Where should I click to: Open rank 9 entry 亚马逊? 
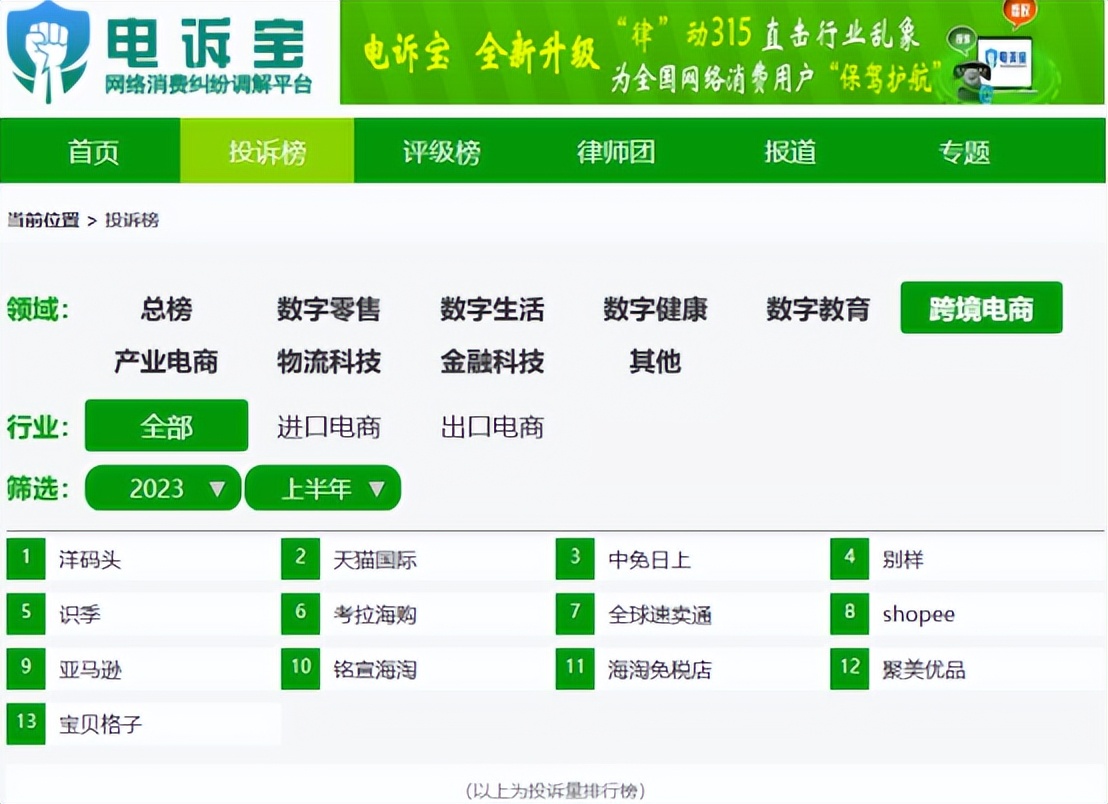coord(90,668)
